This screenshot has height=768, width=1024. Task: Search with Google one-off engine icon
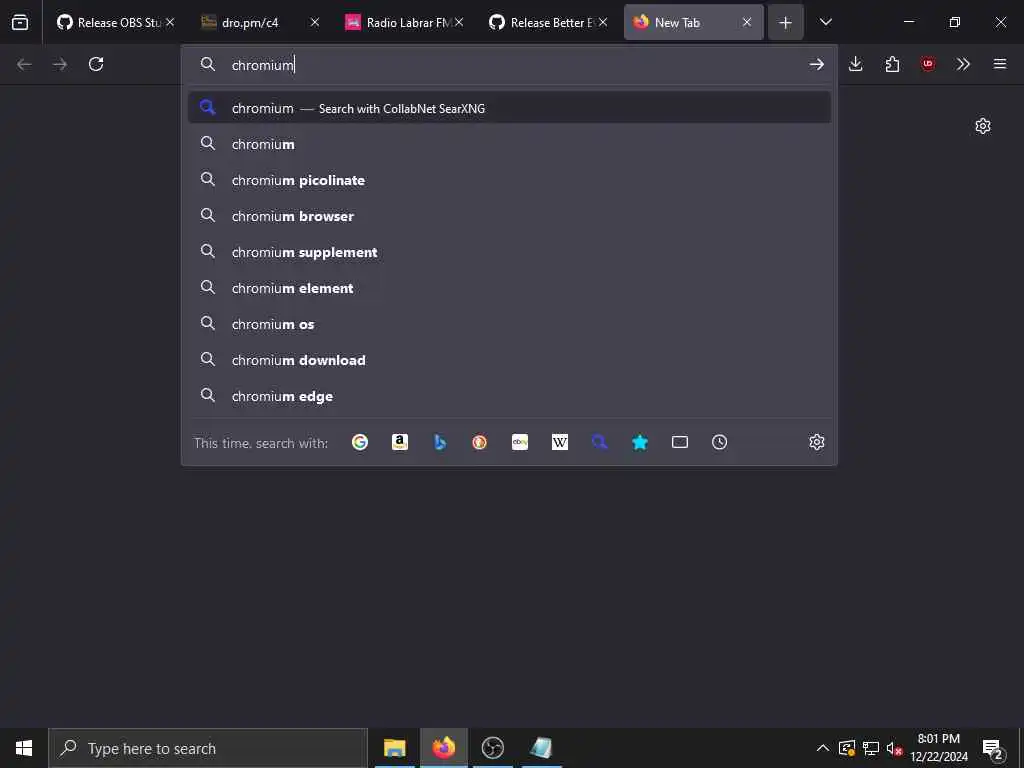(360, 442)
